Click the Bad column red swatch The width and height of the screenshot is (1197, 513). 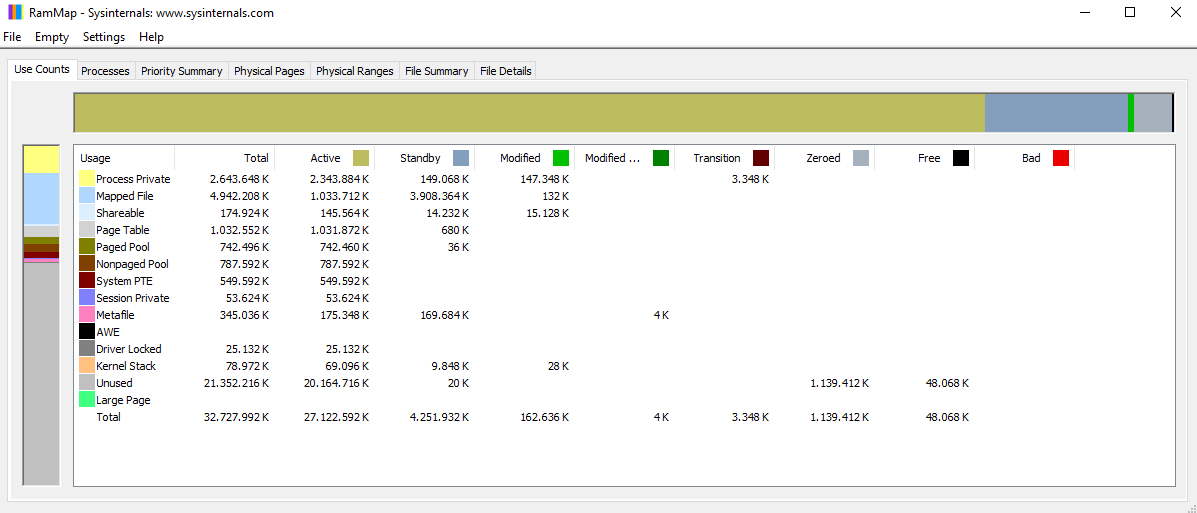coord(1061,158)
